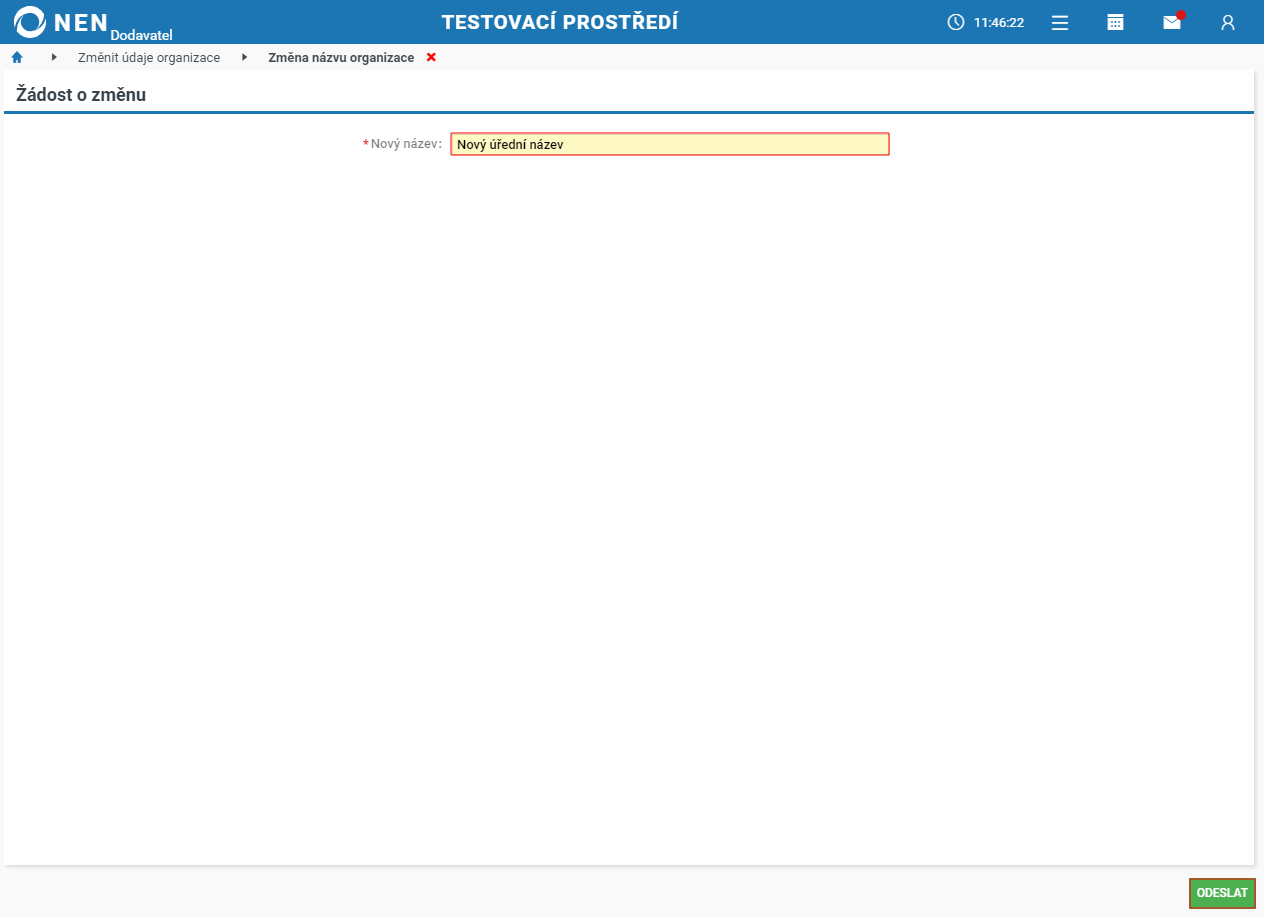The image size is (1264, 917).
Task: Open the hamburger menu icon
Action: (1060, 22)
